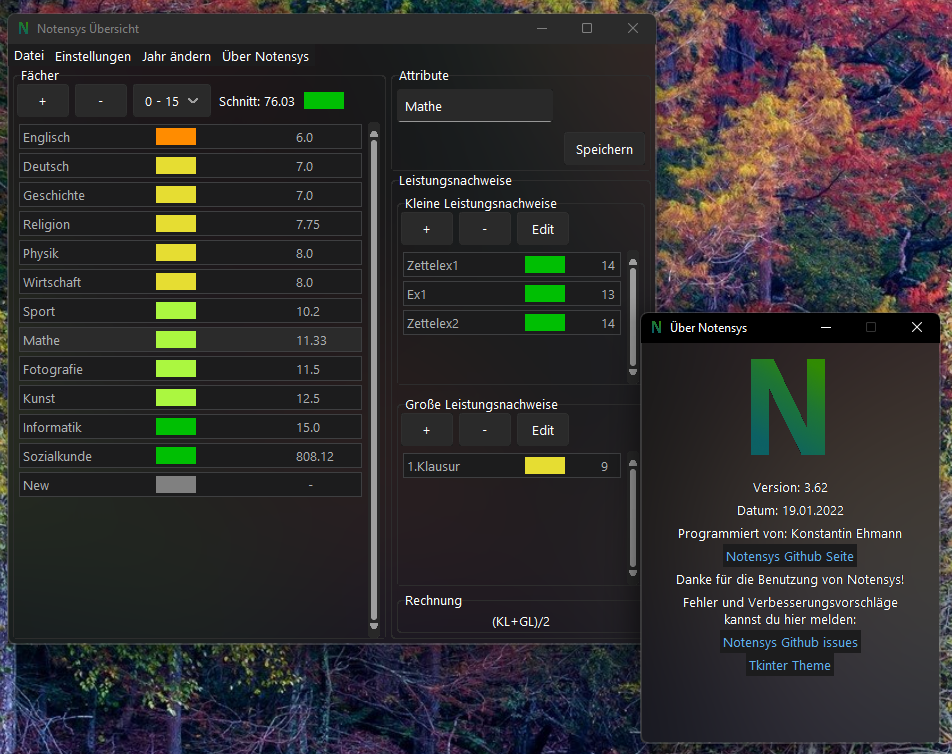Open the Notensys Github issues link
Image resolution: width=952 pixels, height=754 pixels.
(x=790, y=642)
